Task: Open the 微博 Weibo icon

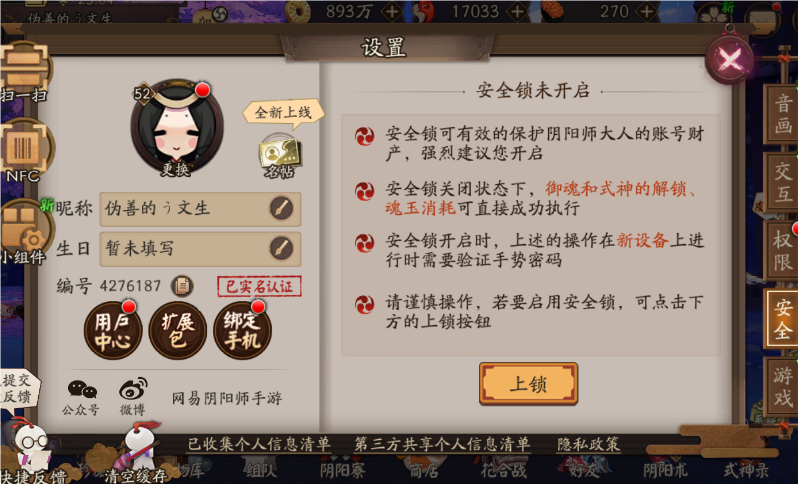Action: pyautogui.click(x=133, y=397)
